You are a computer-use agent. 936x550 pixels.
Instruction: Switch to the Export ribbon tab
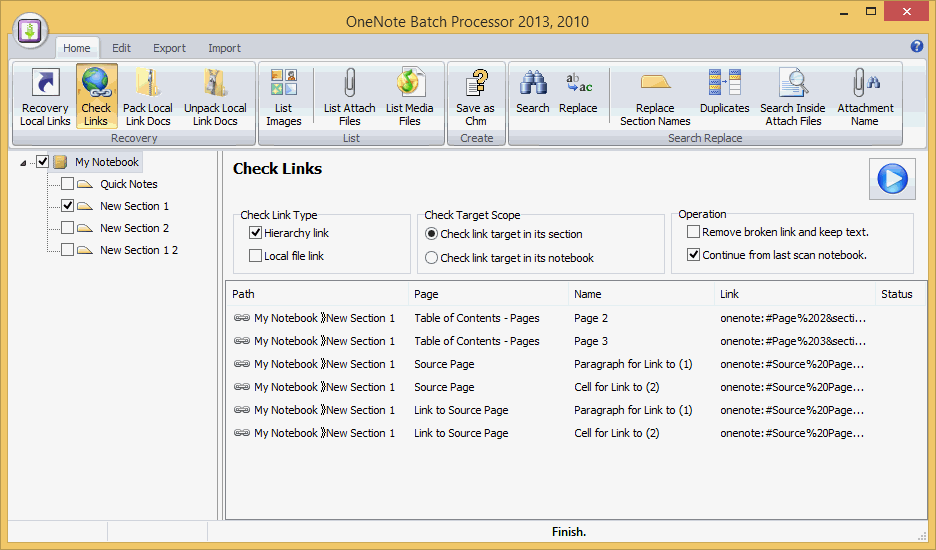(170, 48)
